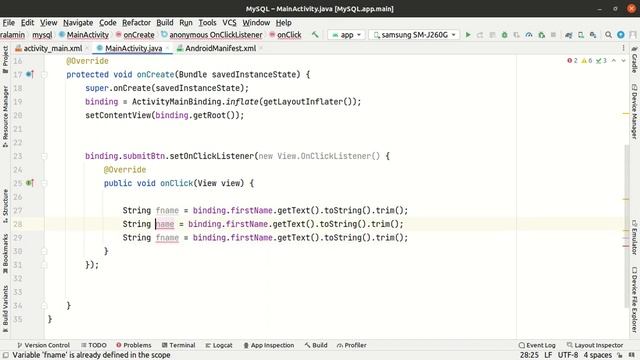Viewport: 640px width, 360px height.
Task: Toggle the Bookmarks side panel
Action: 5,253
